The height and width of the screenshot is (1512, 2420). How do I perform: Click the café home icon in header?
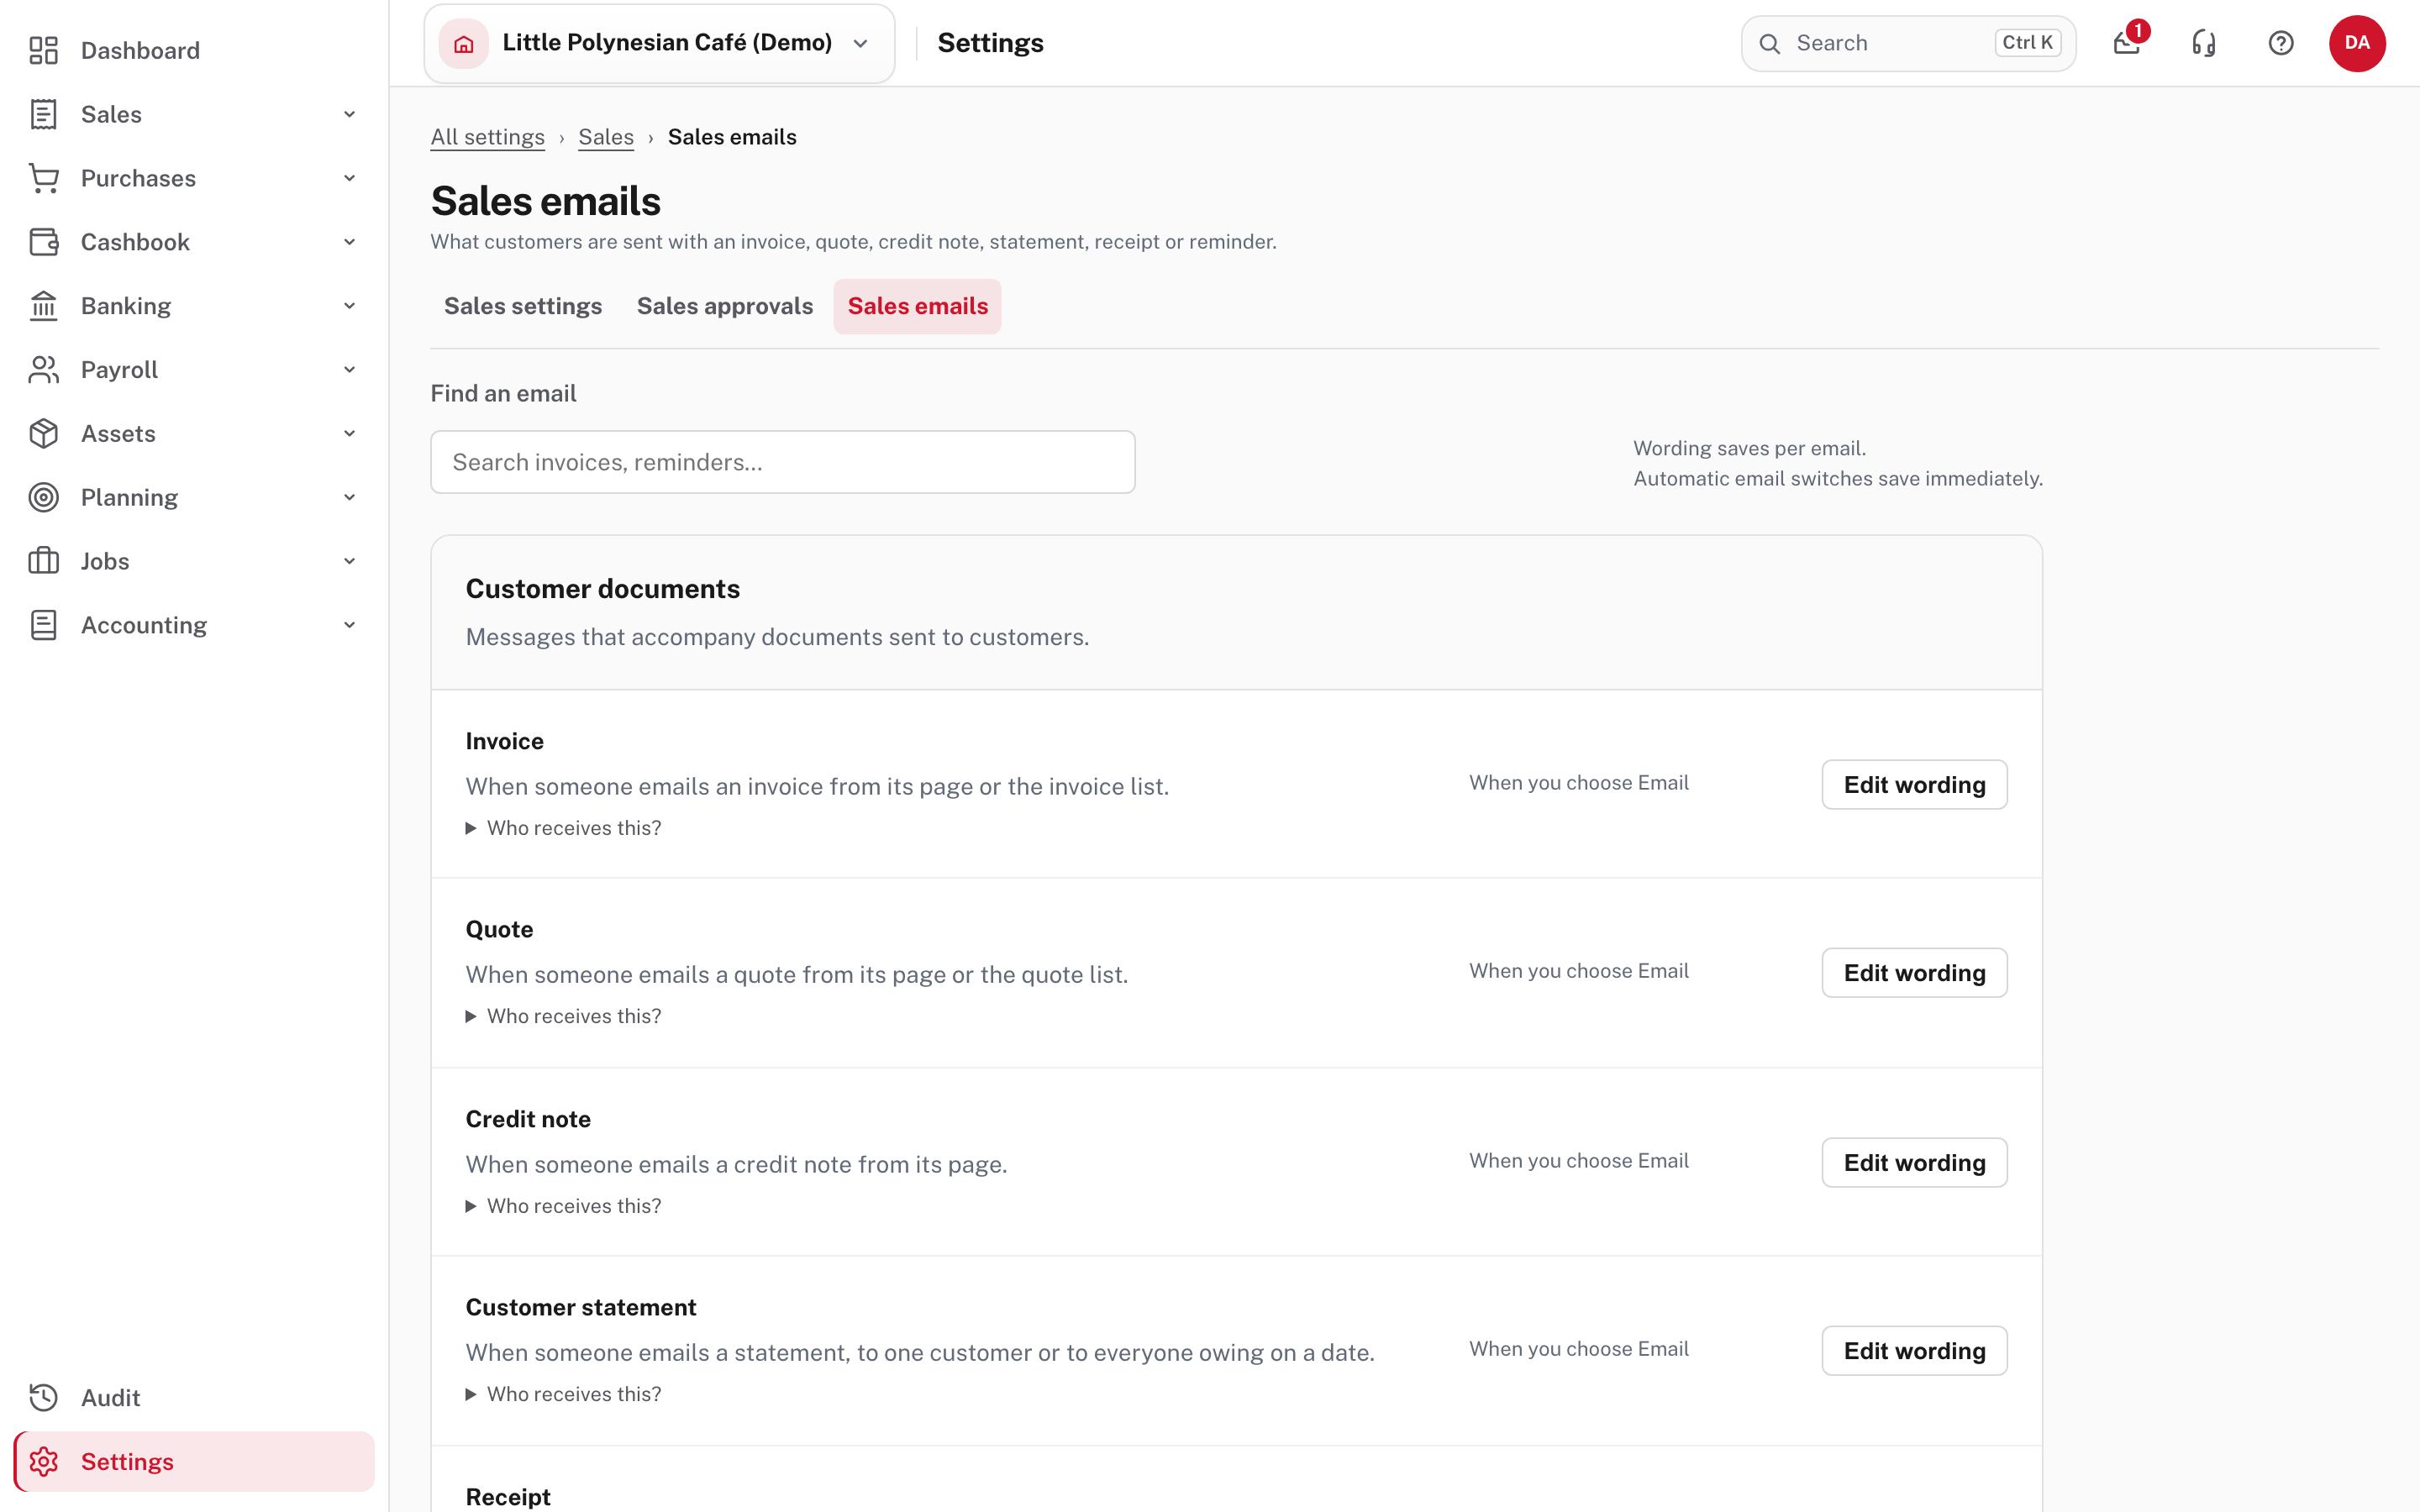click(464, 43)
